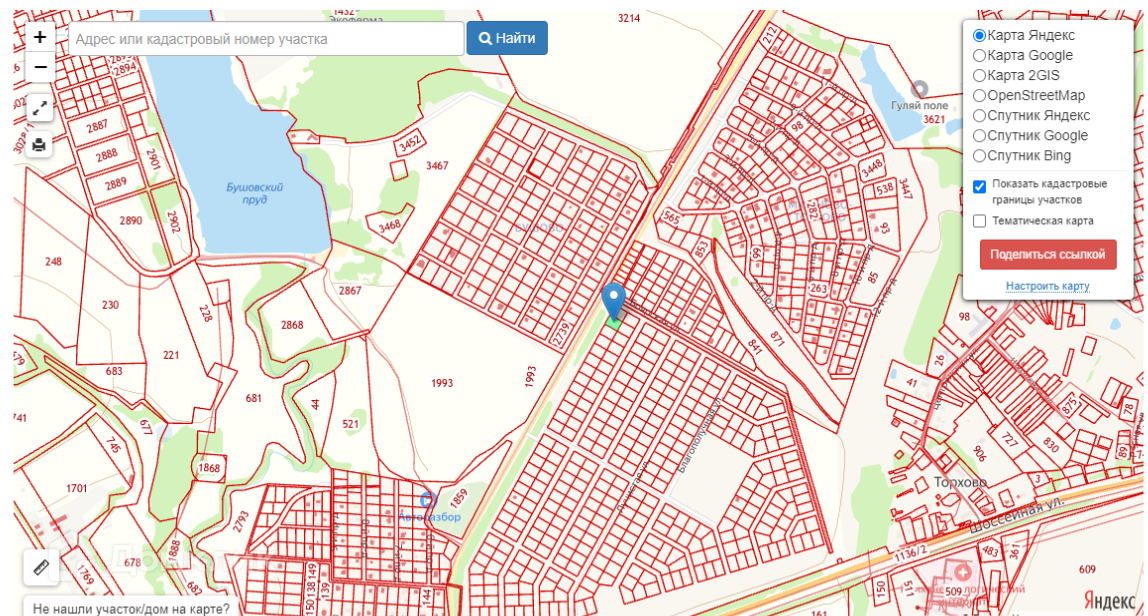1148x616 pixels.
Task: Click the Поделиться ссылкой button
Action: [x=1048, y=255]
